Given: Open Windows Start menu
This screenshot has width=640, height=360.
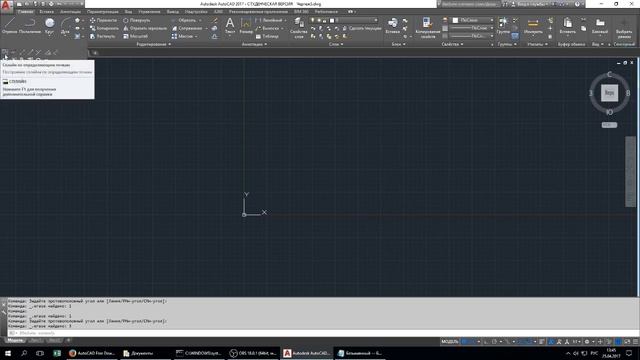Looking at the screenshot, I should (x=7, y=353).
